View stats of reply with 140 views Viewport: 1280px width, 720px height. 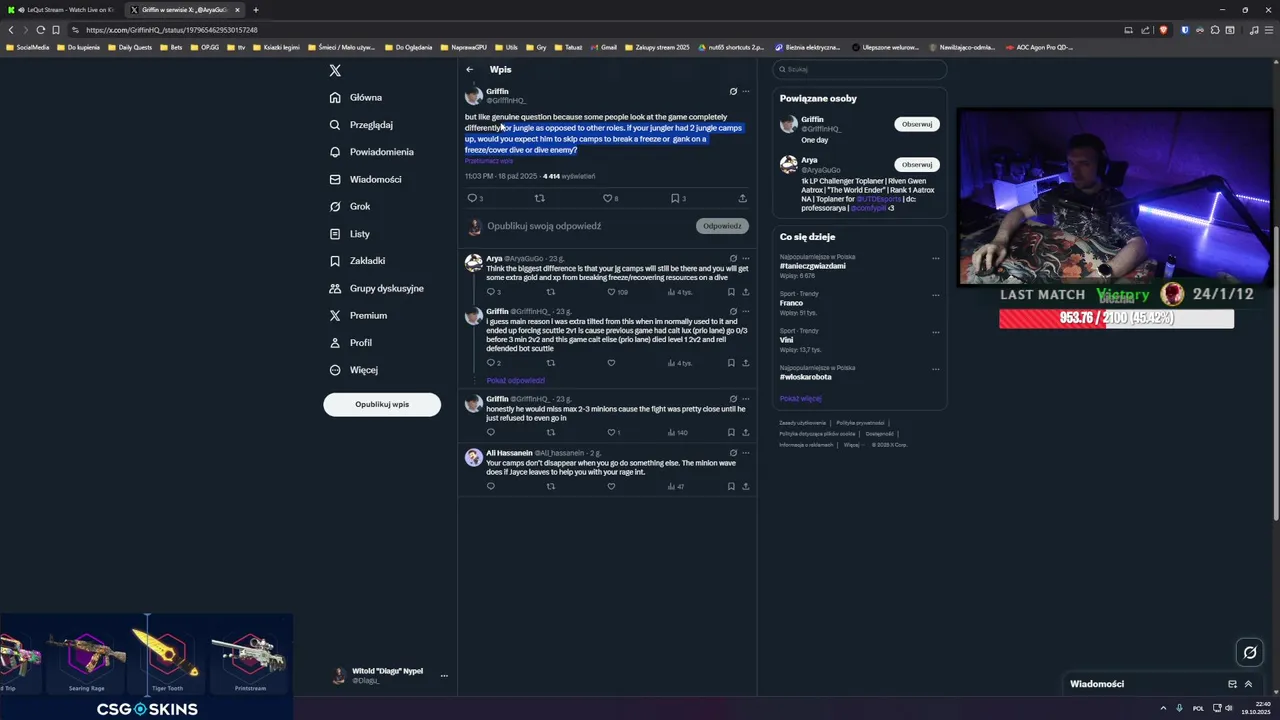click(x=677, y=432)
